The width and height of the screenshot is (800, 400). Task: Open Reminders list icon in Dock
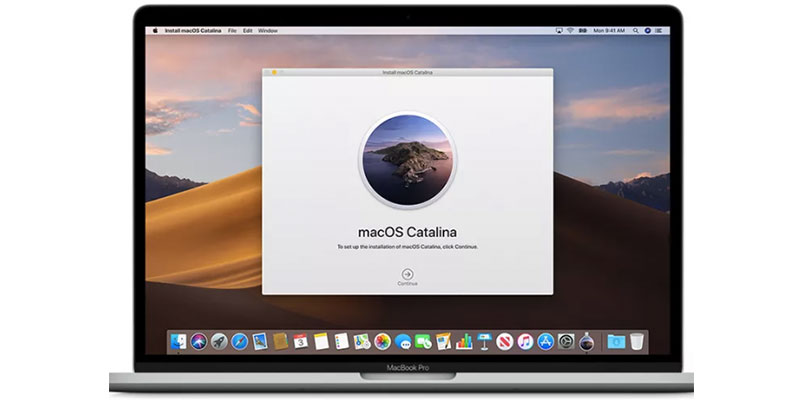point(341,341)
